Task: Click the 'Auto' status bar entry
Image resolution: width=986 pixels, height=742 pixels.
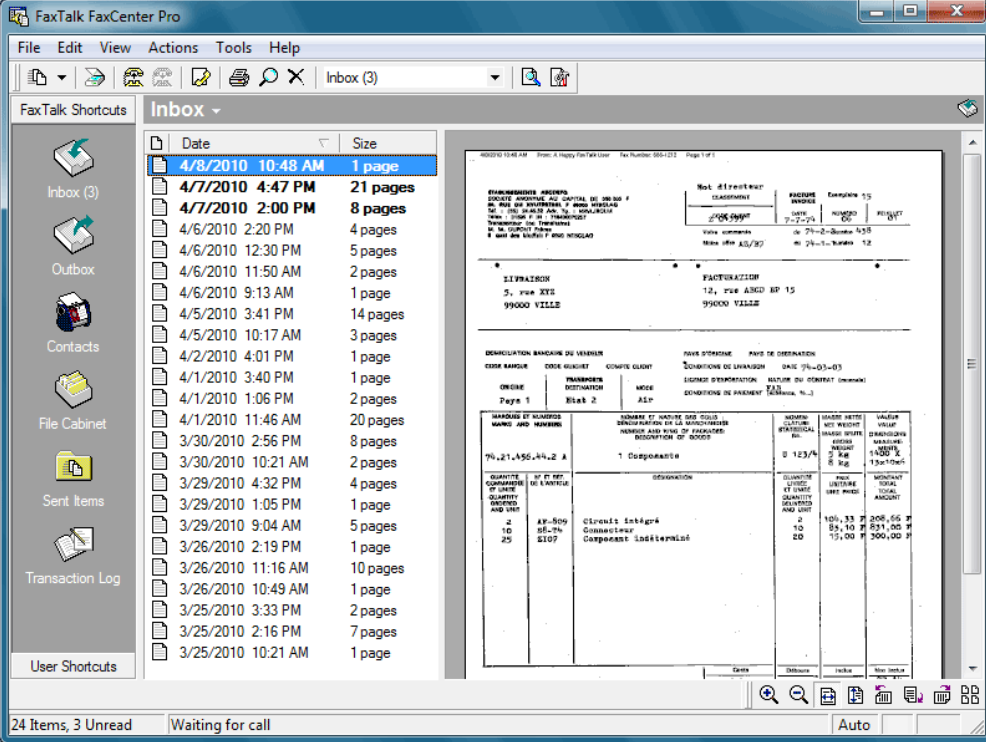Action: (x=853, y=725)
